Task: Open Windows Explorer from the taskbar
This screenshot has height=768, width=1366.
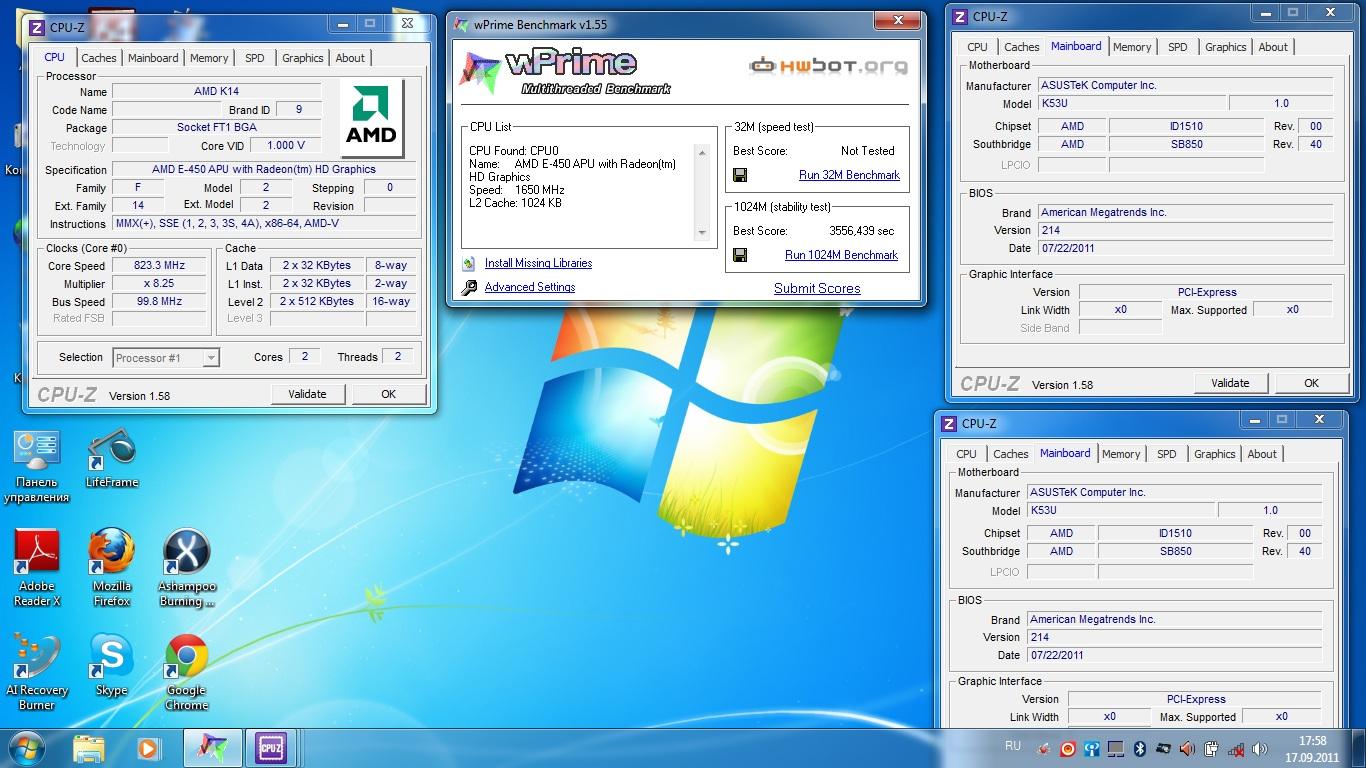Action: [x=88, y=748]
